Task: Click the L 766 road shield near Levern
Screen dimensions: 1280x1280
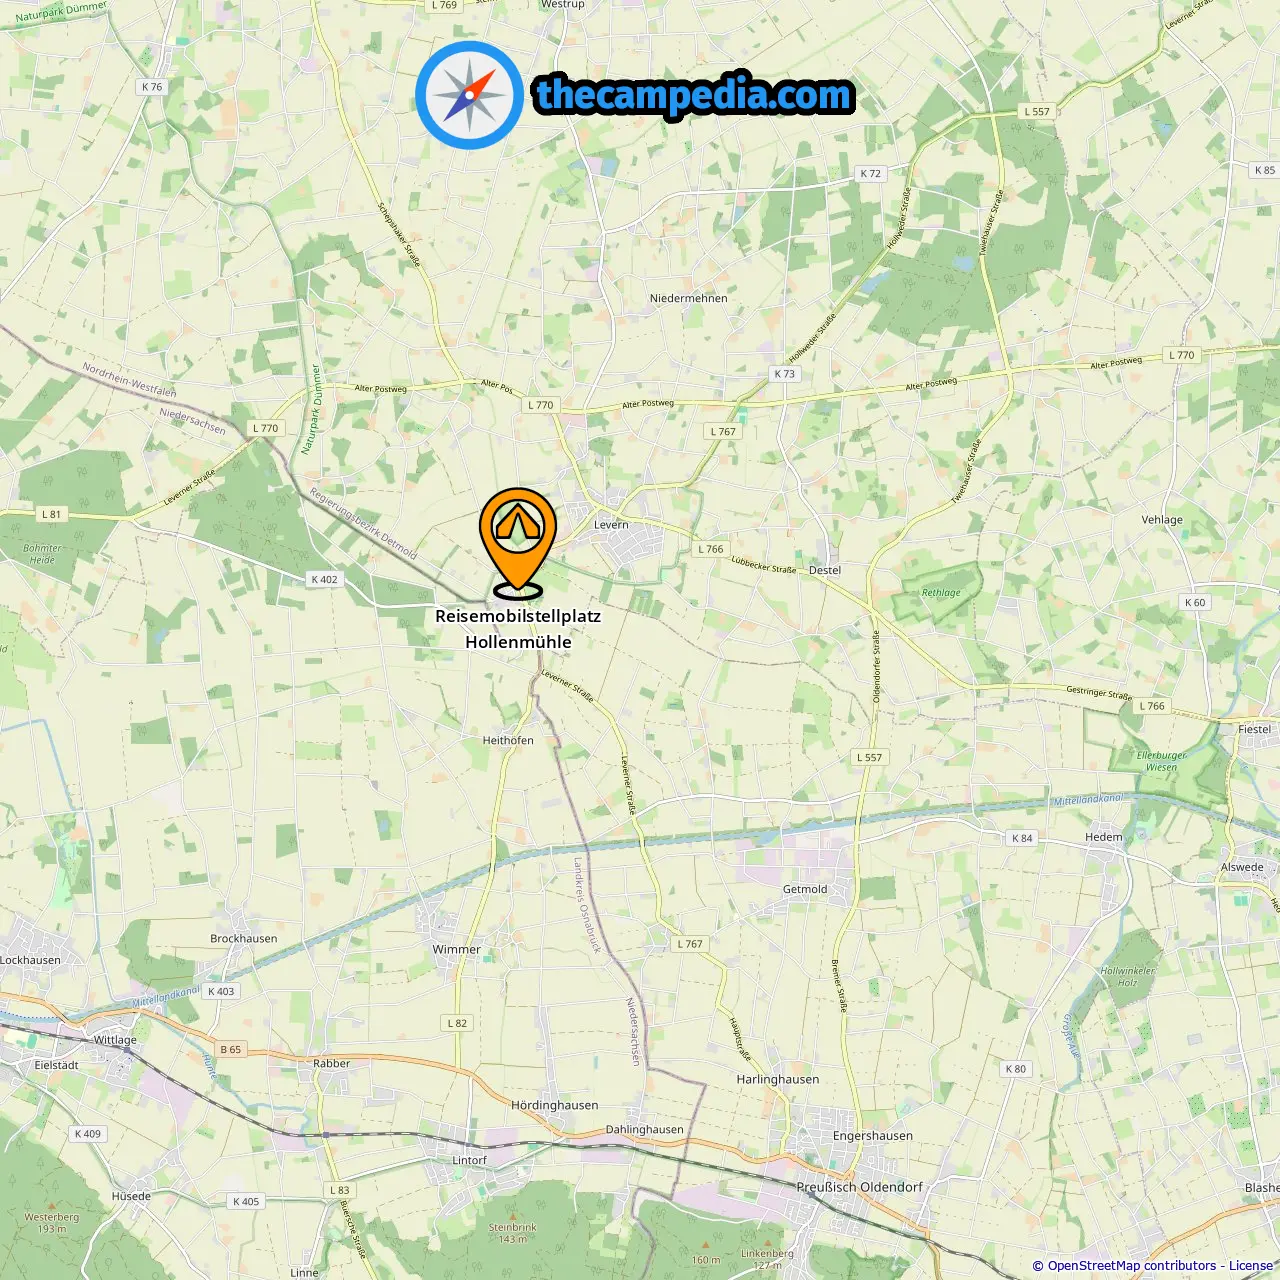Action: tap(710, 549)
